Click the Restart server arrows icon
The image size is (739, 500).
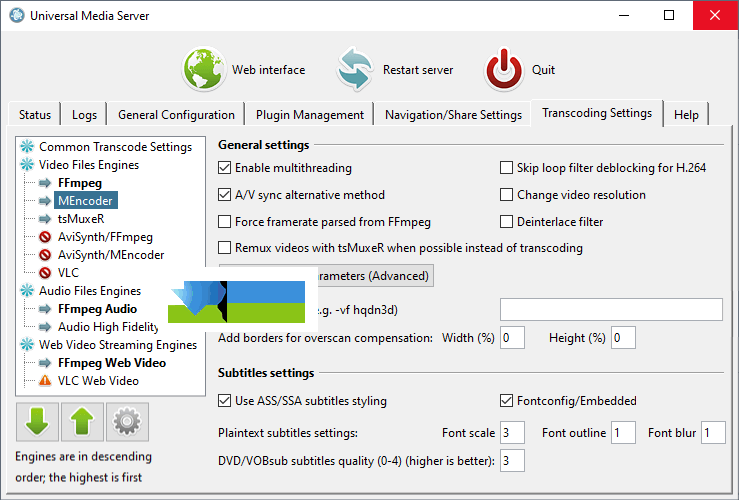pyautogui.click(x=354, y=69)
